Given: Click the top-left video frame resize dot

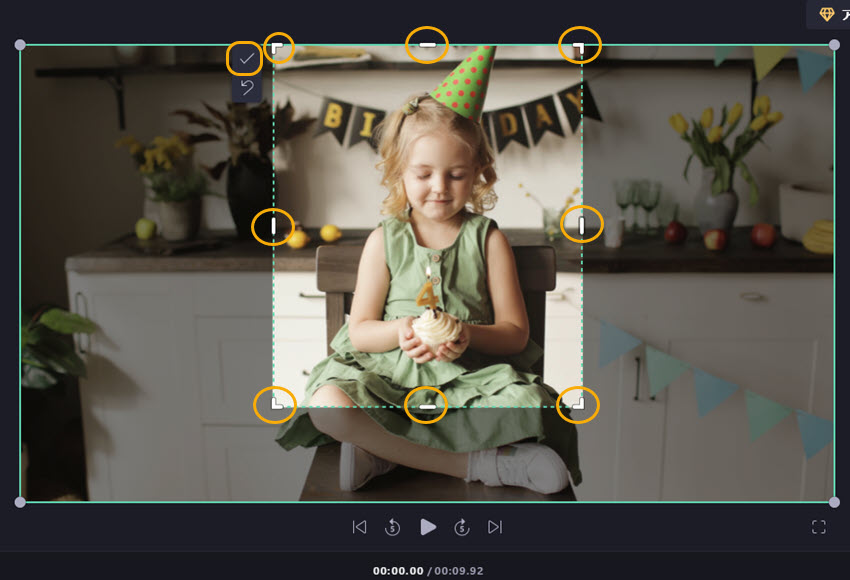Looking at the screenshot, I should [20, 45].
